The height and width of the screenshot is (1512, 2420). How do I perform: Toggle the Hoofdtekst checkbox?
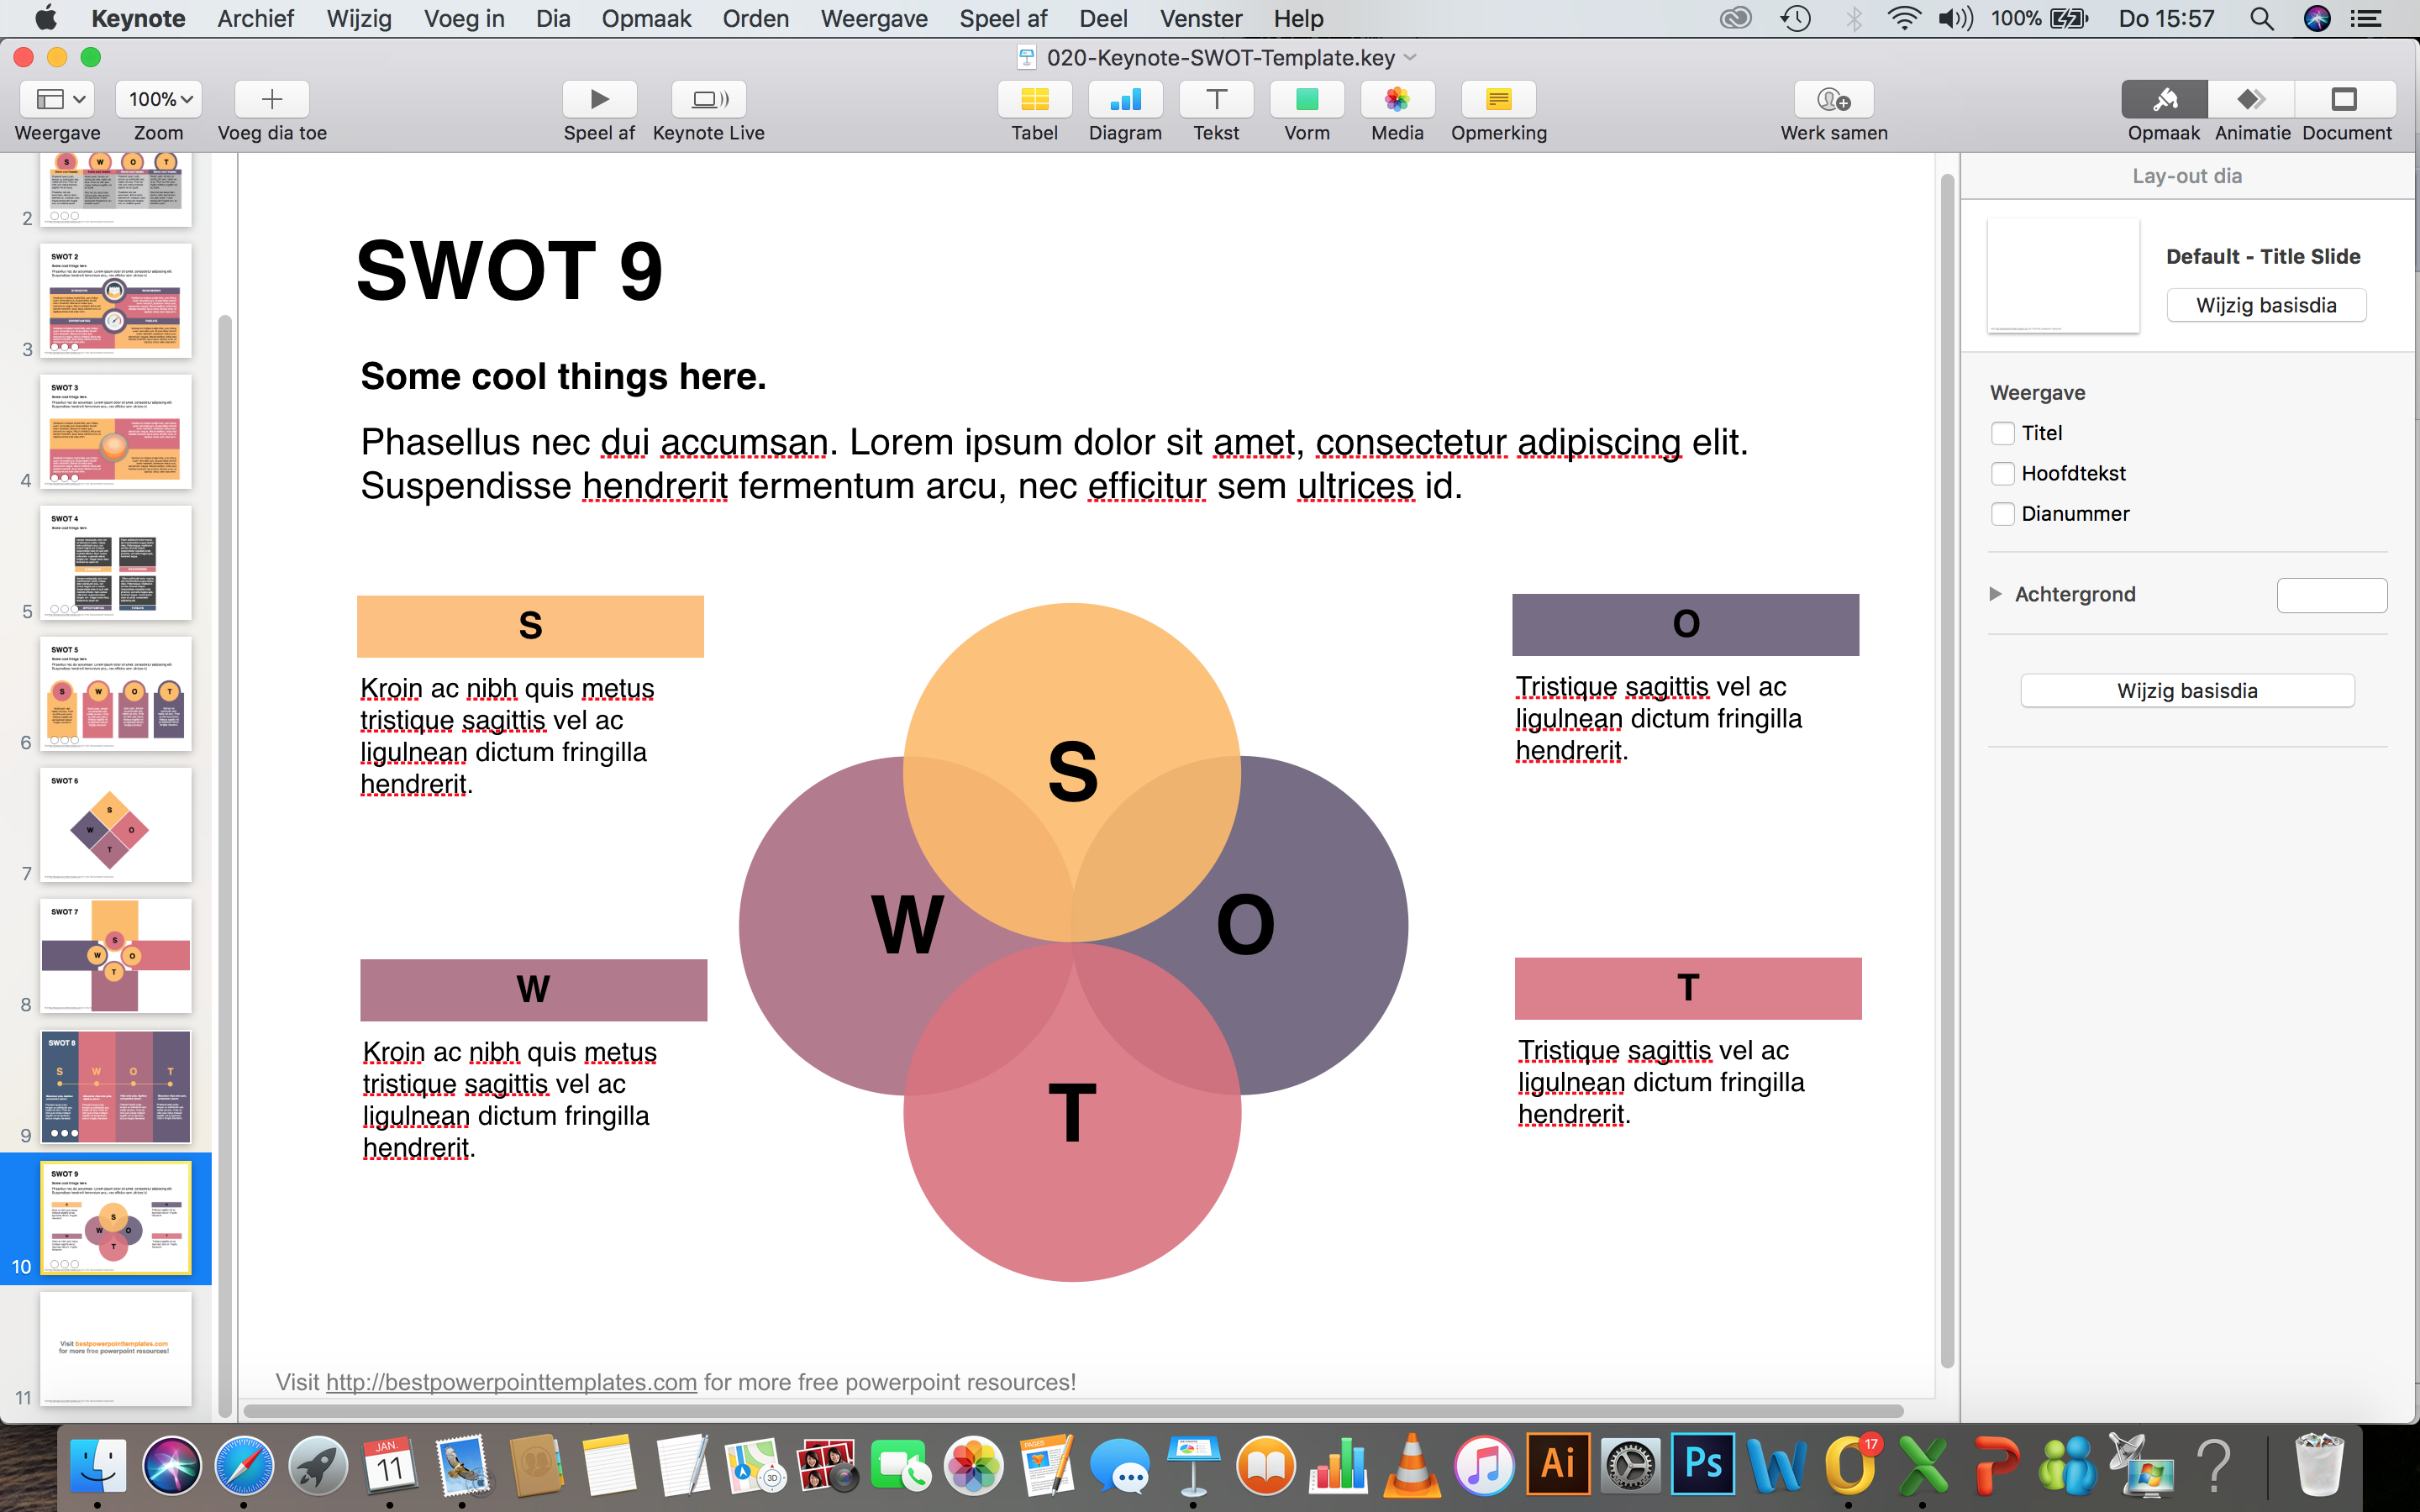2002,473
